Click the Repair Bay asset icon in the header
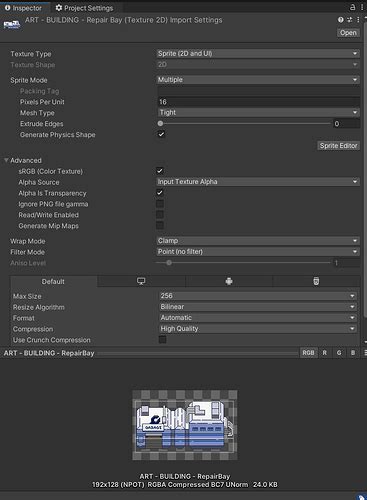The image size is (367, 500). (x=12, y=24)
